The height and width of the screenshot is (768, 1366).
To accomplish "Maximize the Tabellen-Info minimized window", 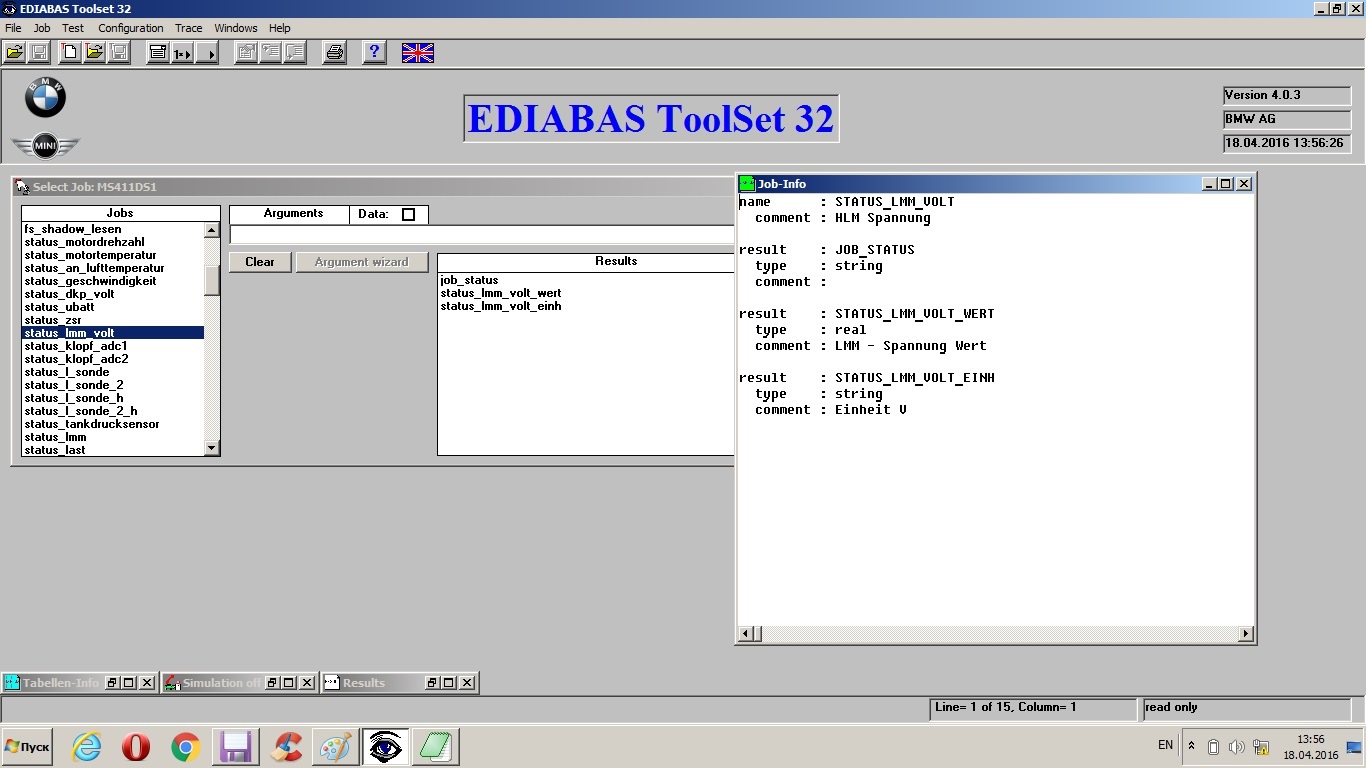I will (128, 683).
